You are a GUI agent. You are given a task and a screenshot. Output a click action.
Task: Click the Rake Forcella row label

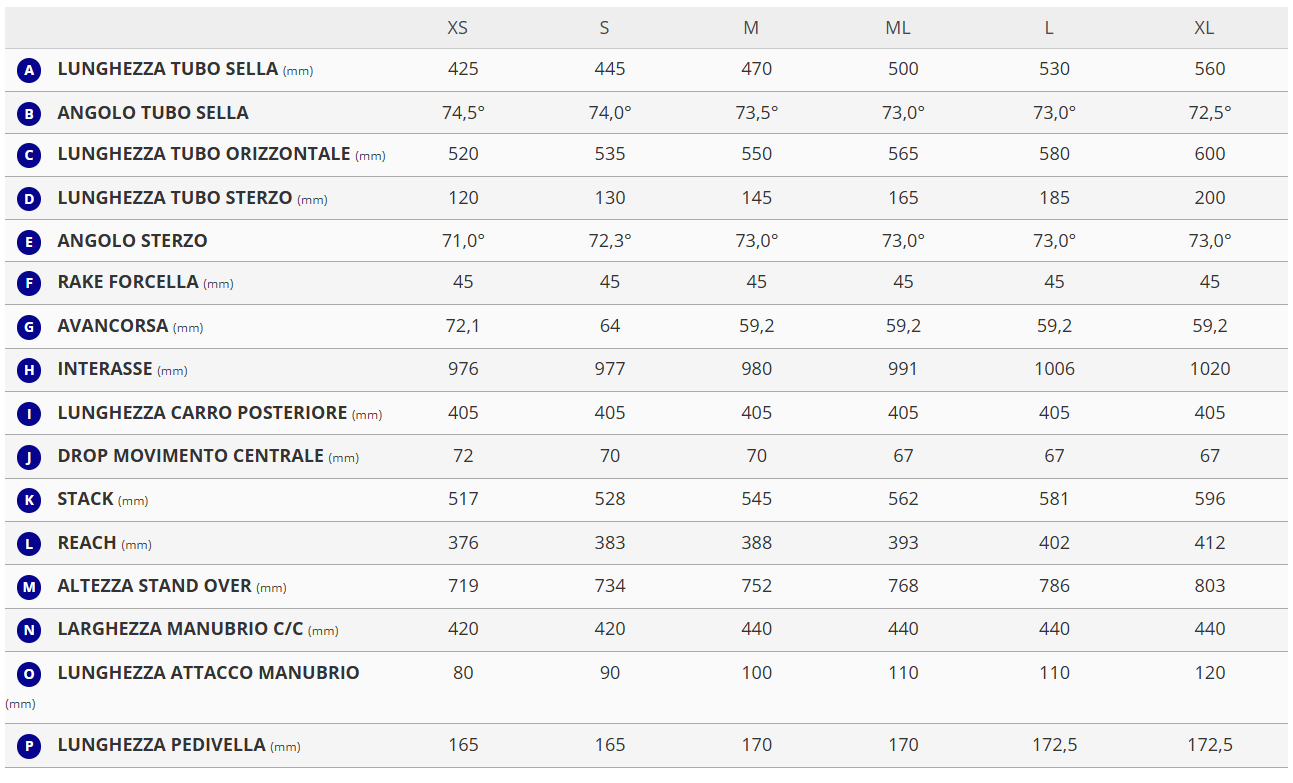(128, 282)
